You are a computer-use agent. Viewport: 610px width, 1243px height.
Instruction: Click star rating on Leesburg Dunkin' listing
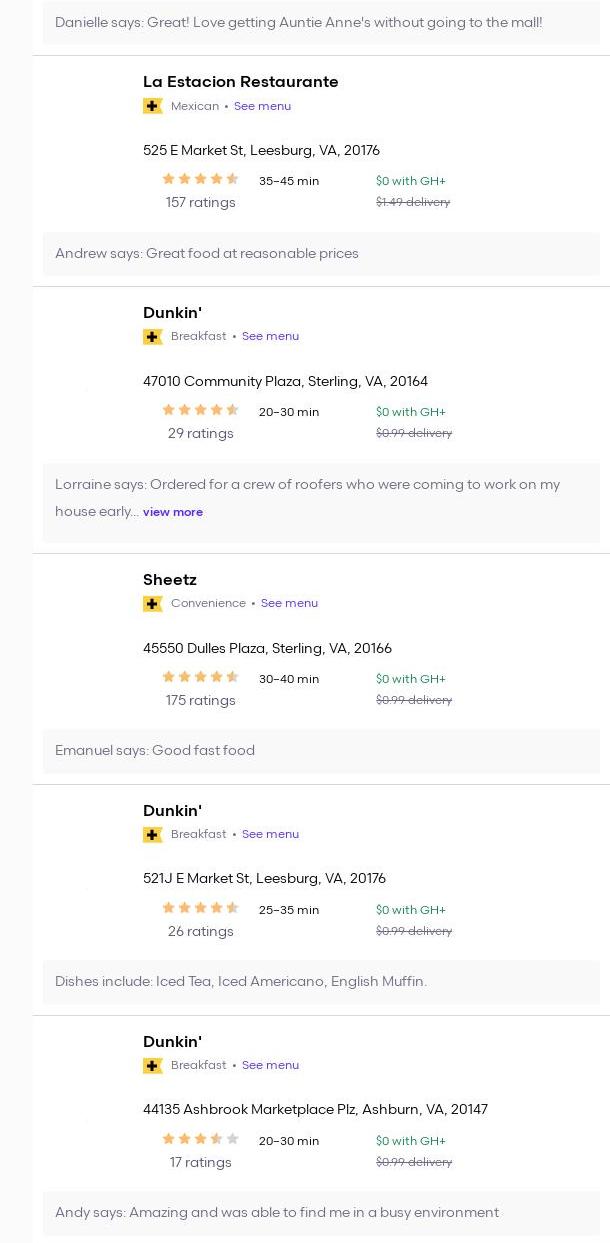tap(200, 909)
